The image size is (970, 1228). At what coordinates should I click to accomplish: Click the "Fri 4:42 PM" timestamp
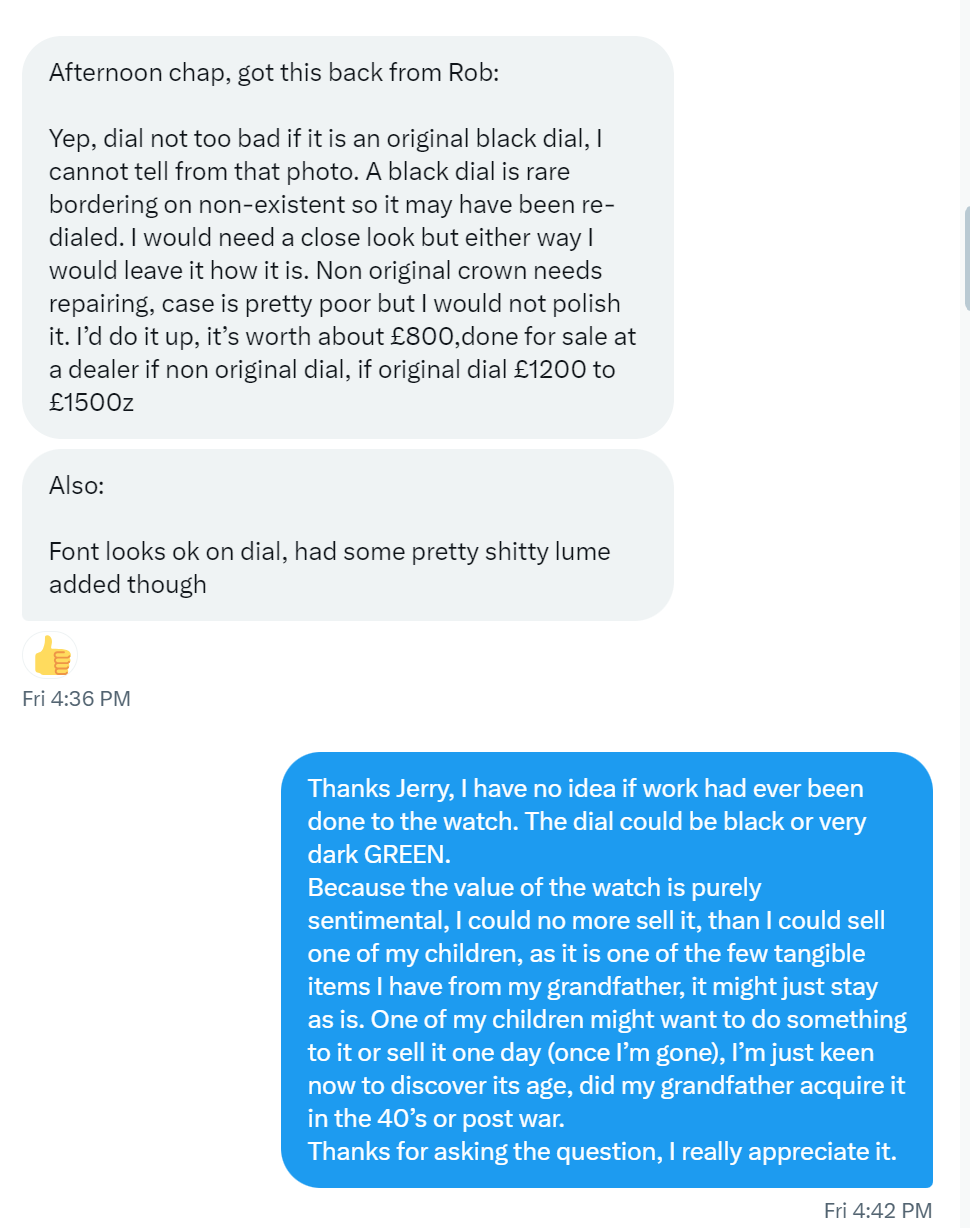pos(877,1210)
